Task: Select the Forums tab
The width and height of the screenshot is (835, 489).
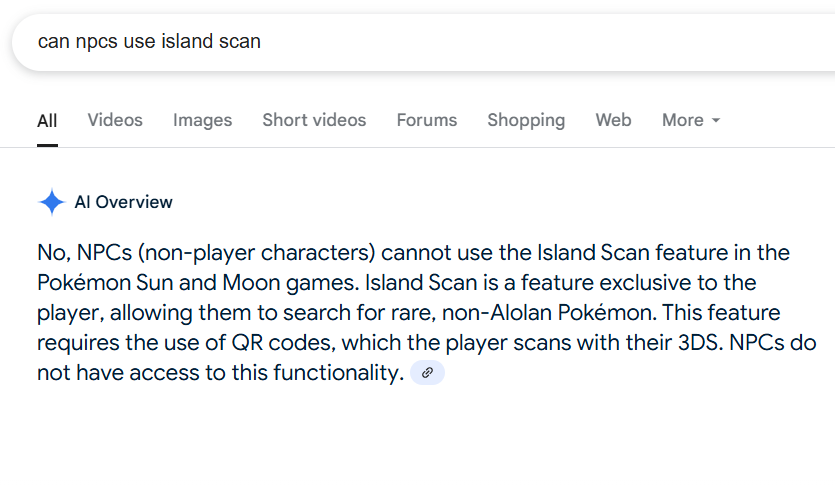Action: click(x=427, y=120)
